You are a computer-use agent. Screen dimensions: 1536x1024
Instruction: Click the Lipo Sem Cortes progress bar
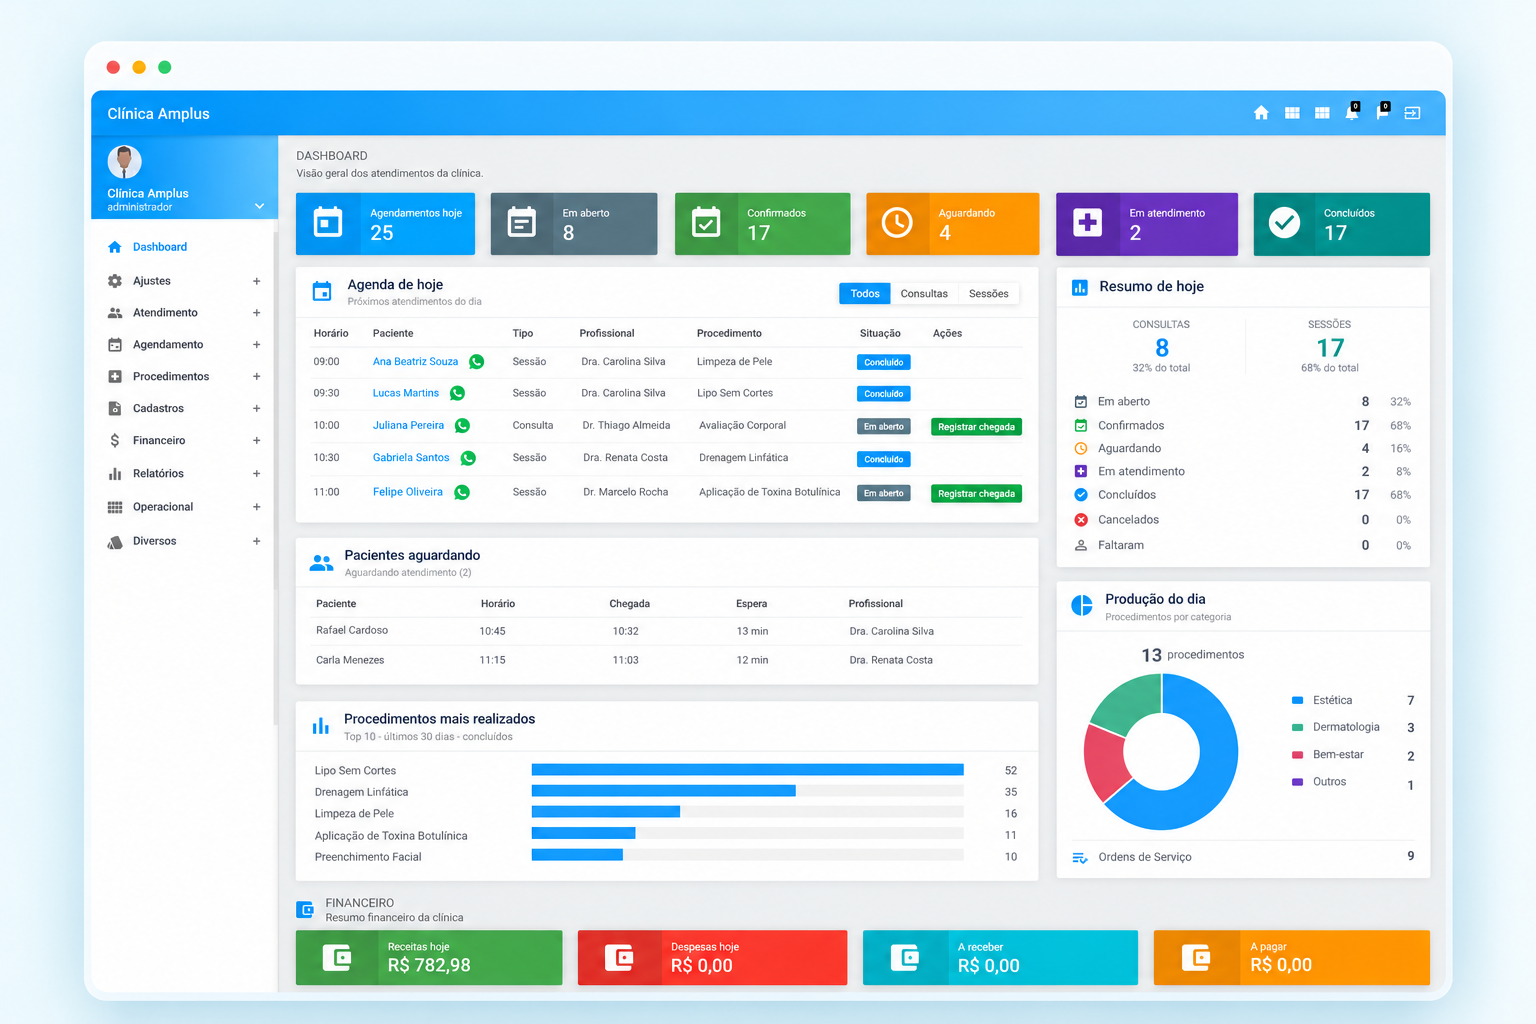point(748,770)
